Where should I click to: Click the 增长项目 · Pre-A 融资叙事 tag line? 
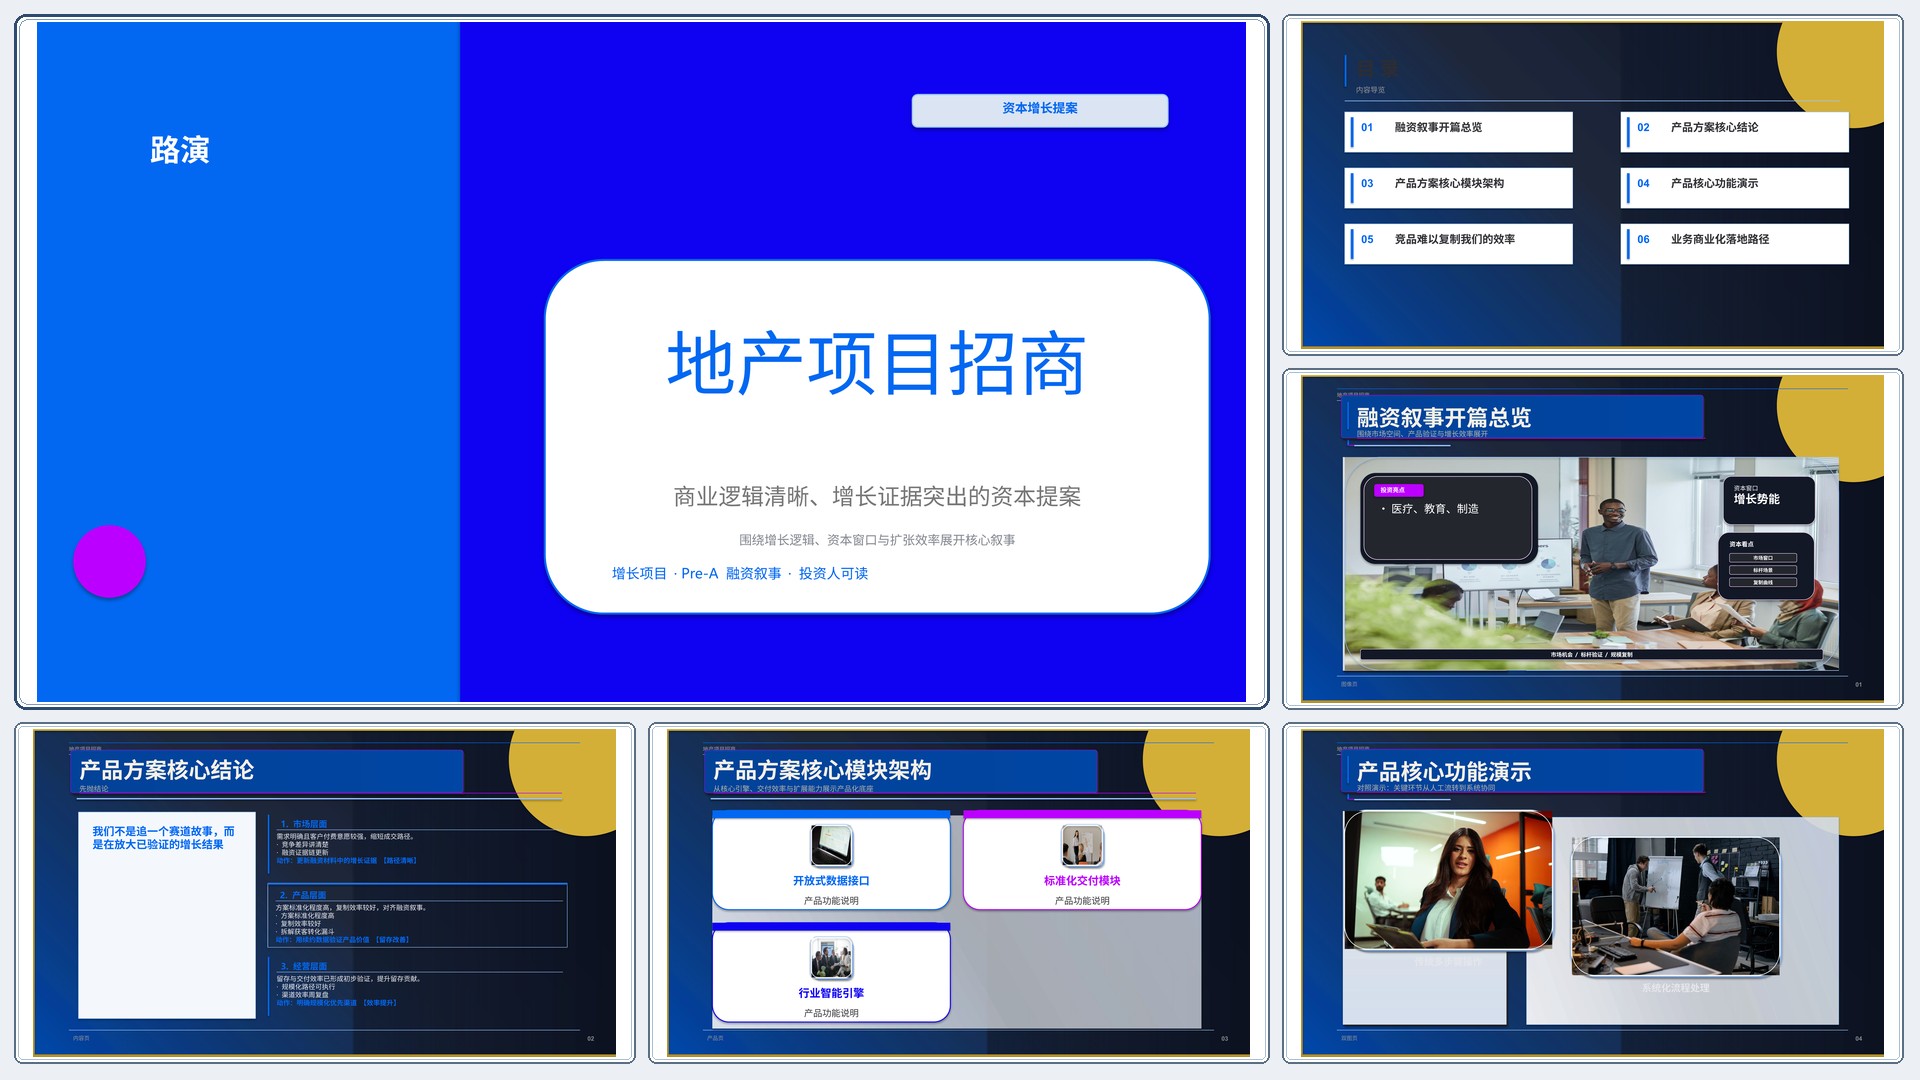click(x=740, y=573)
